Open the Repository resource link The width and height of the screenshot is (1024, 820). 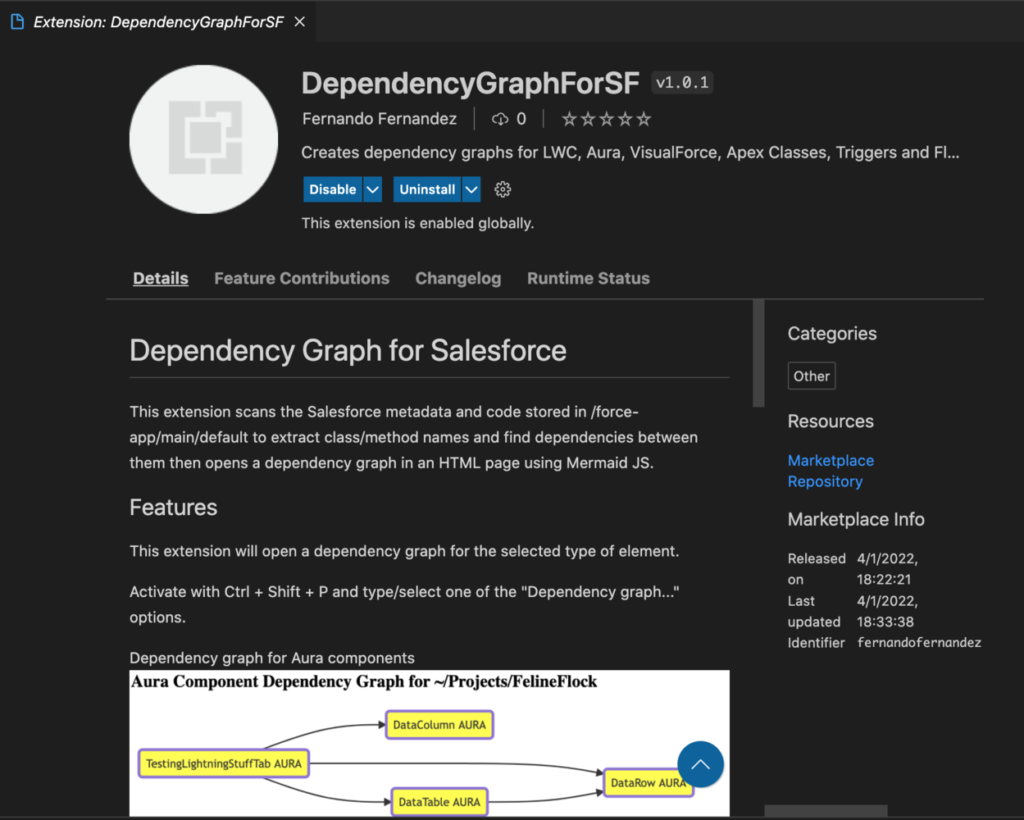click(825, 481)
